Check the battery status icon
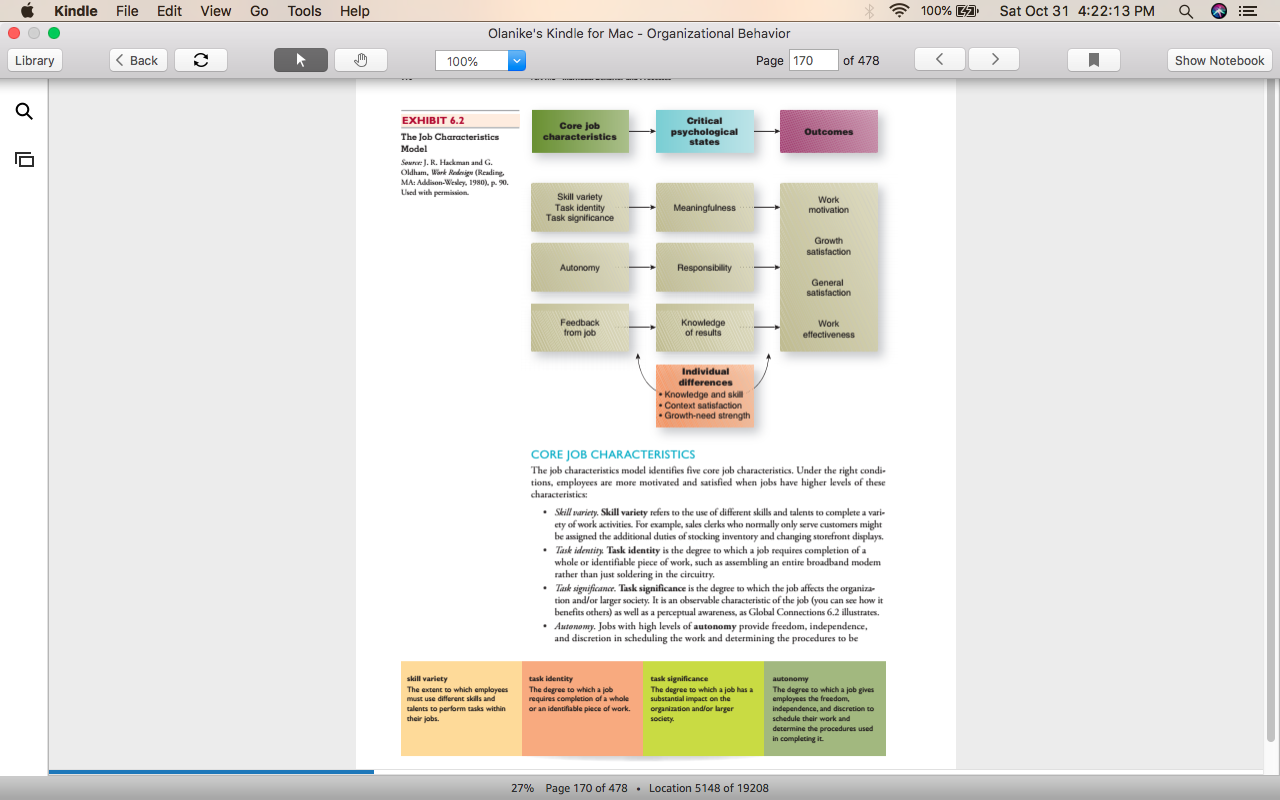This screenshot has height=800, width=1280. coord(967,11)
